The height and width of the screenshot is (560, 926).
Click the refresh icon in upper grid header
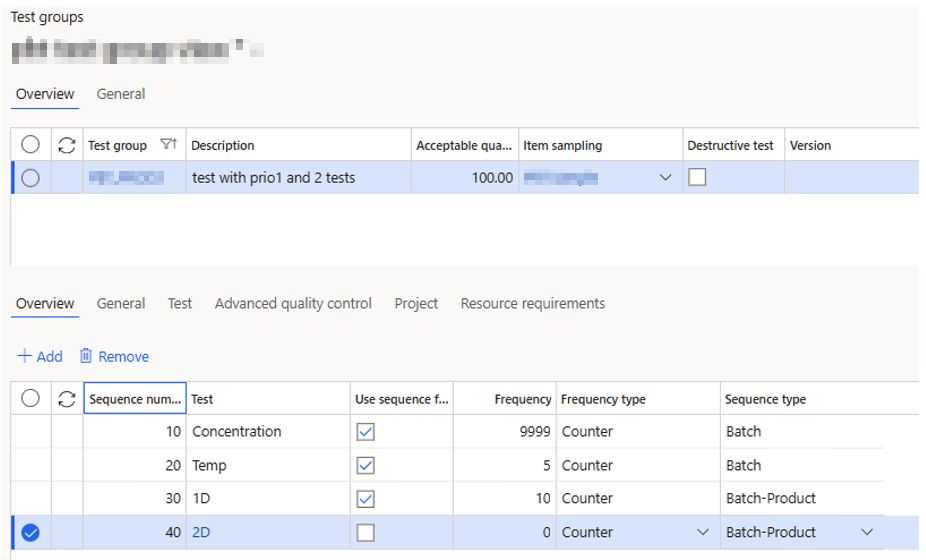click(x=67, y=146)
